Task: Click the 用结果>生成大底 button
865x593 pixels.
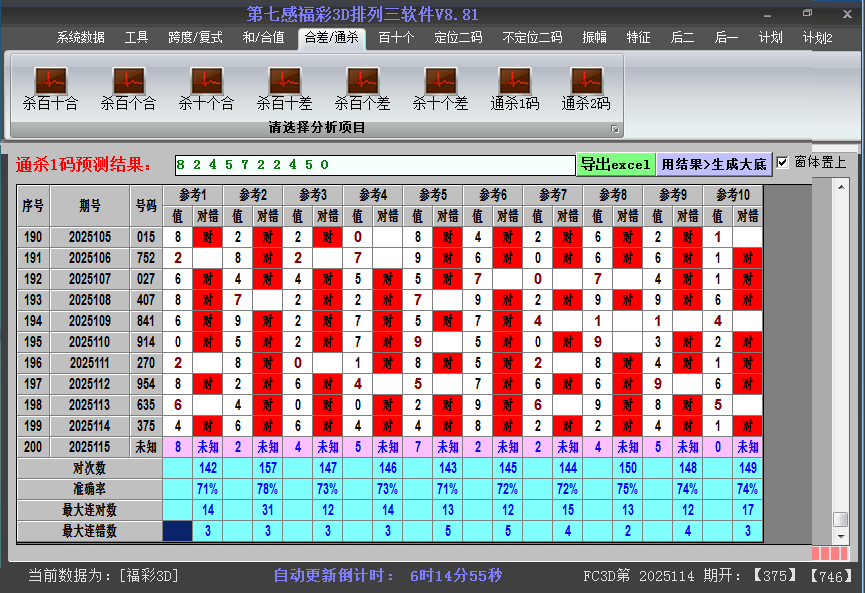Action: point(714,164)
